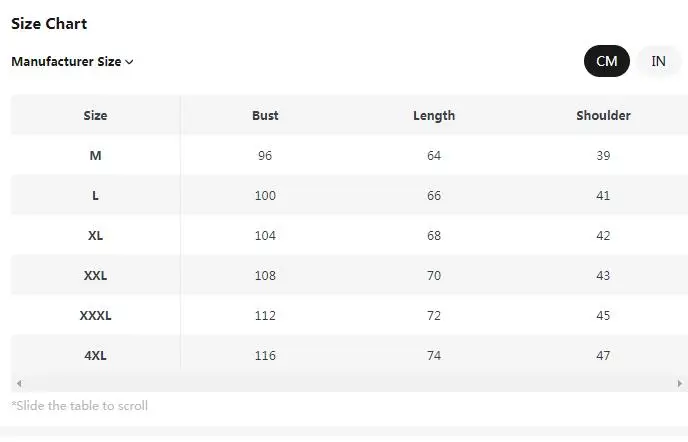This screenshot has height=442, width=688.
Task: Switch measurement units to CM
Action: tap(607, 61)
